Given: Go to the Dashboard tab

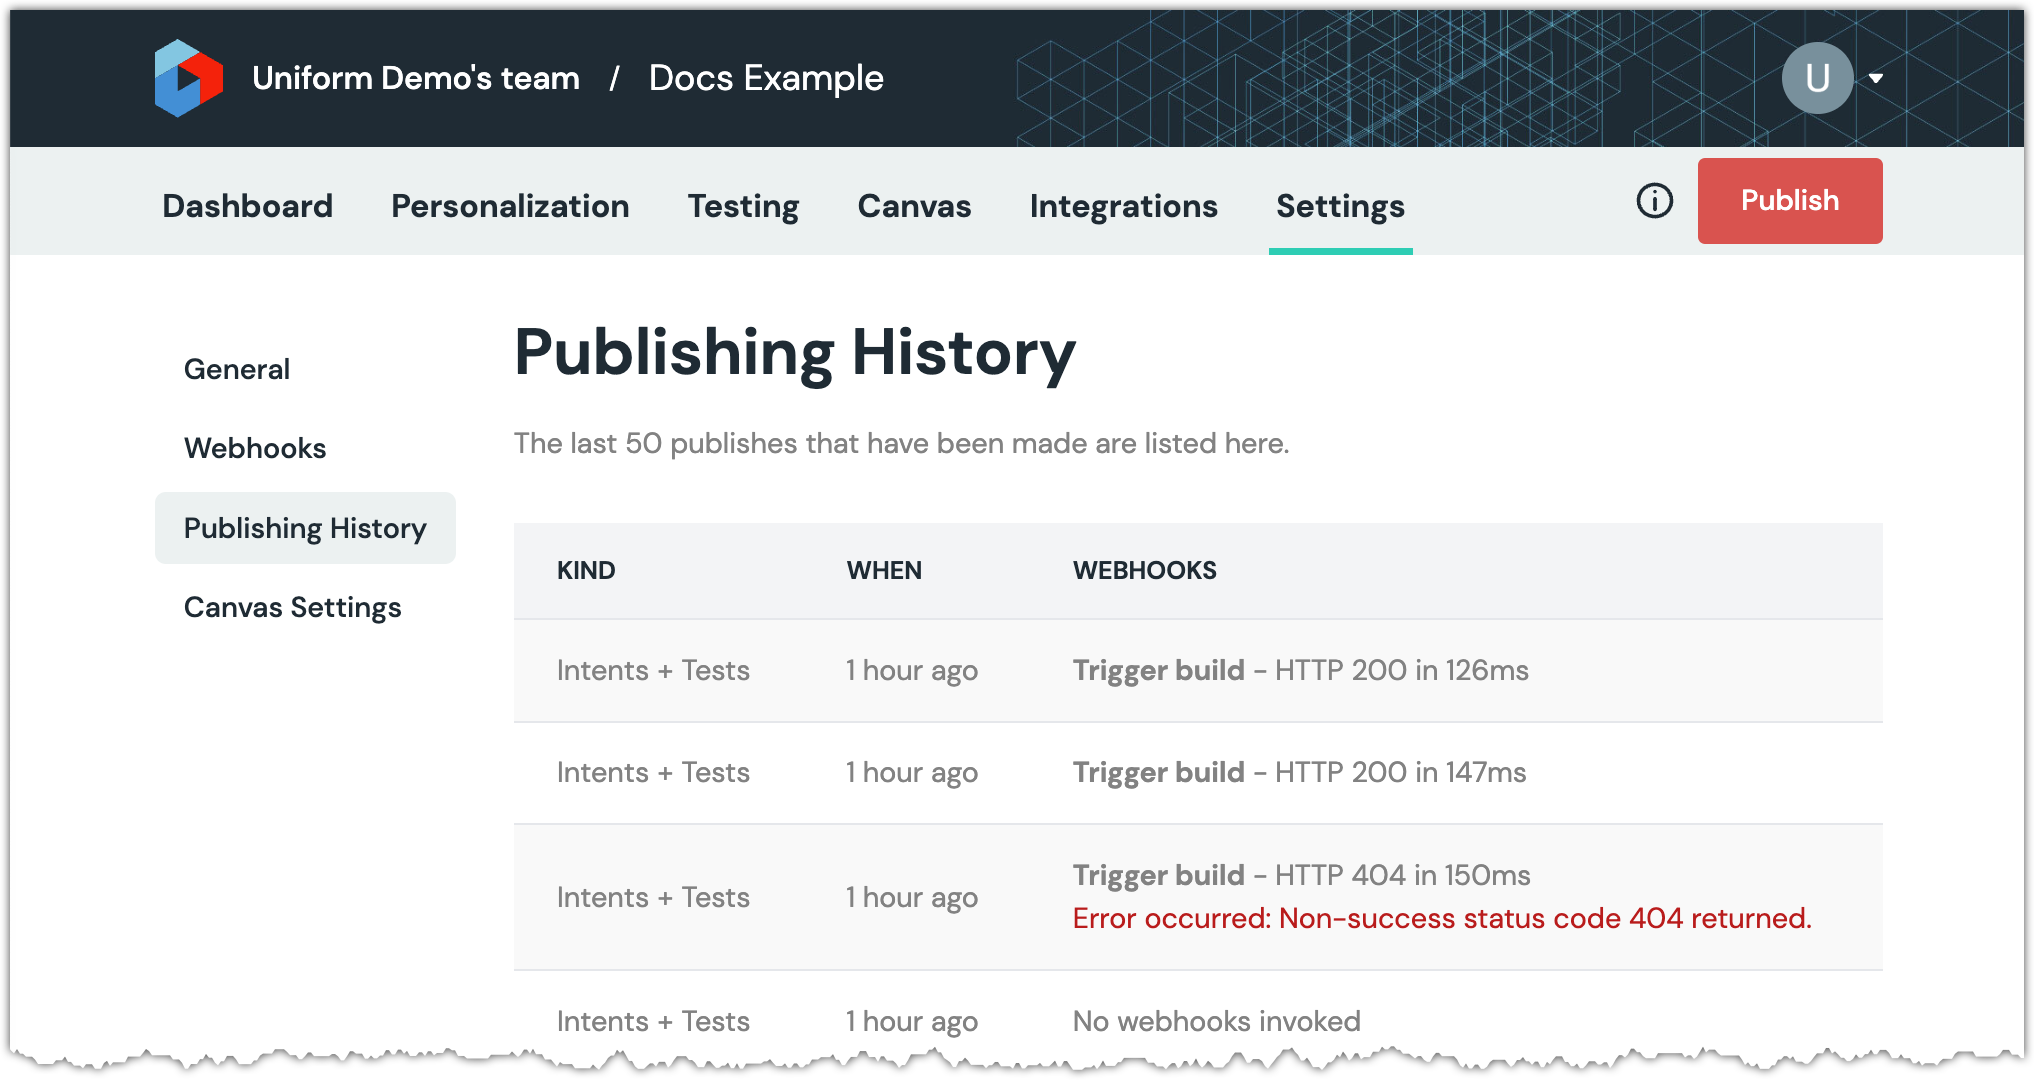Looking at the screenshot, I should point(247,206).
